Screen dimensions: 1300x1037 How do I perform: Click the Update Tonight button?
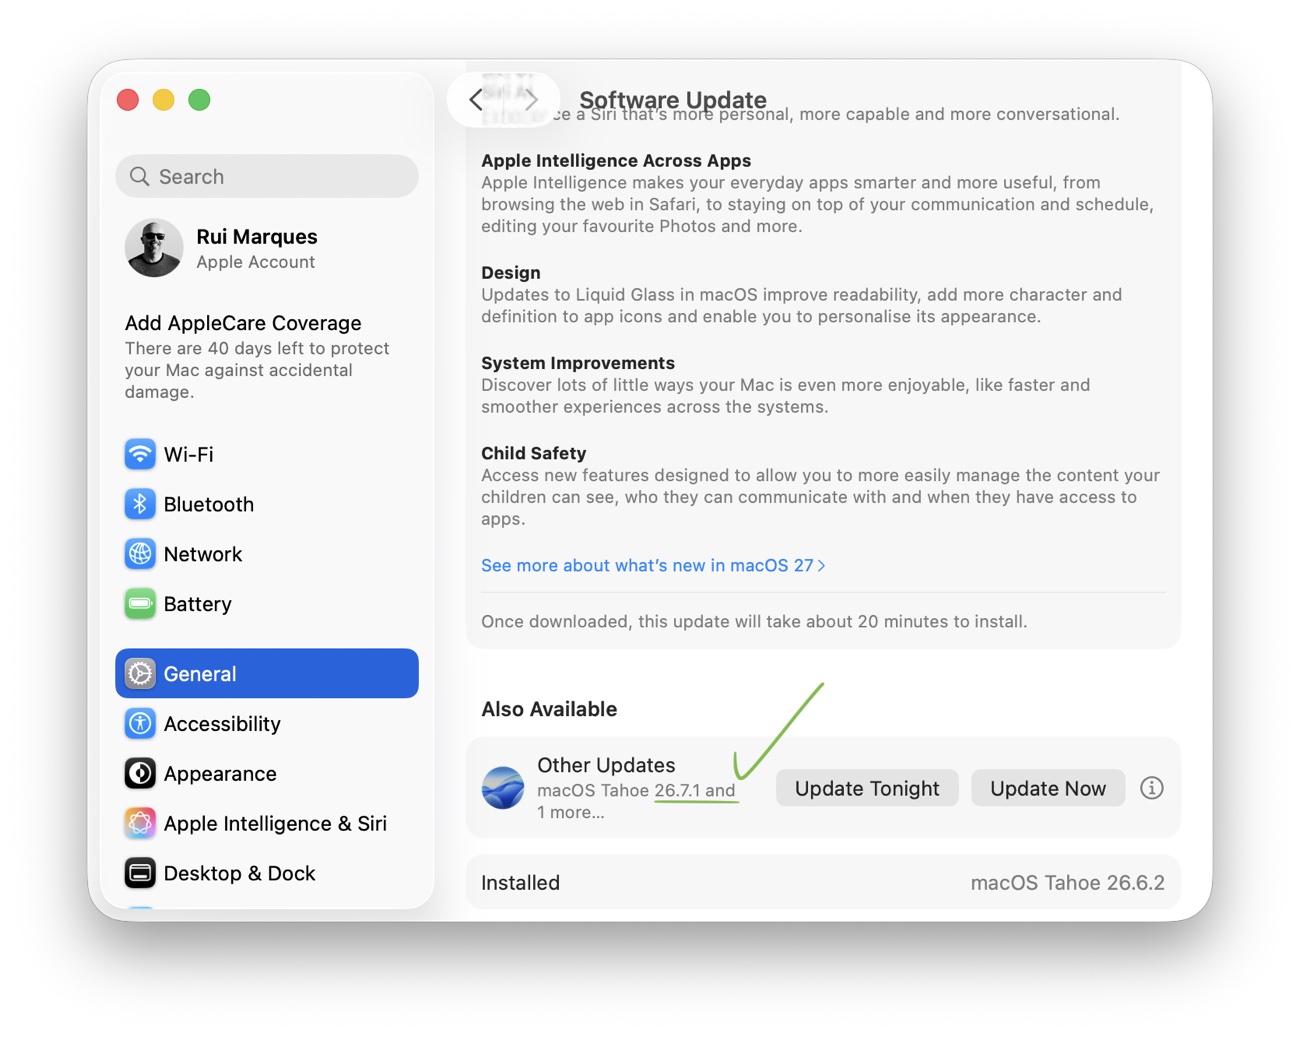(867, 788)
